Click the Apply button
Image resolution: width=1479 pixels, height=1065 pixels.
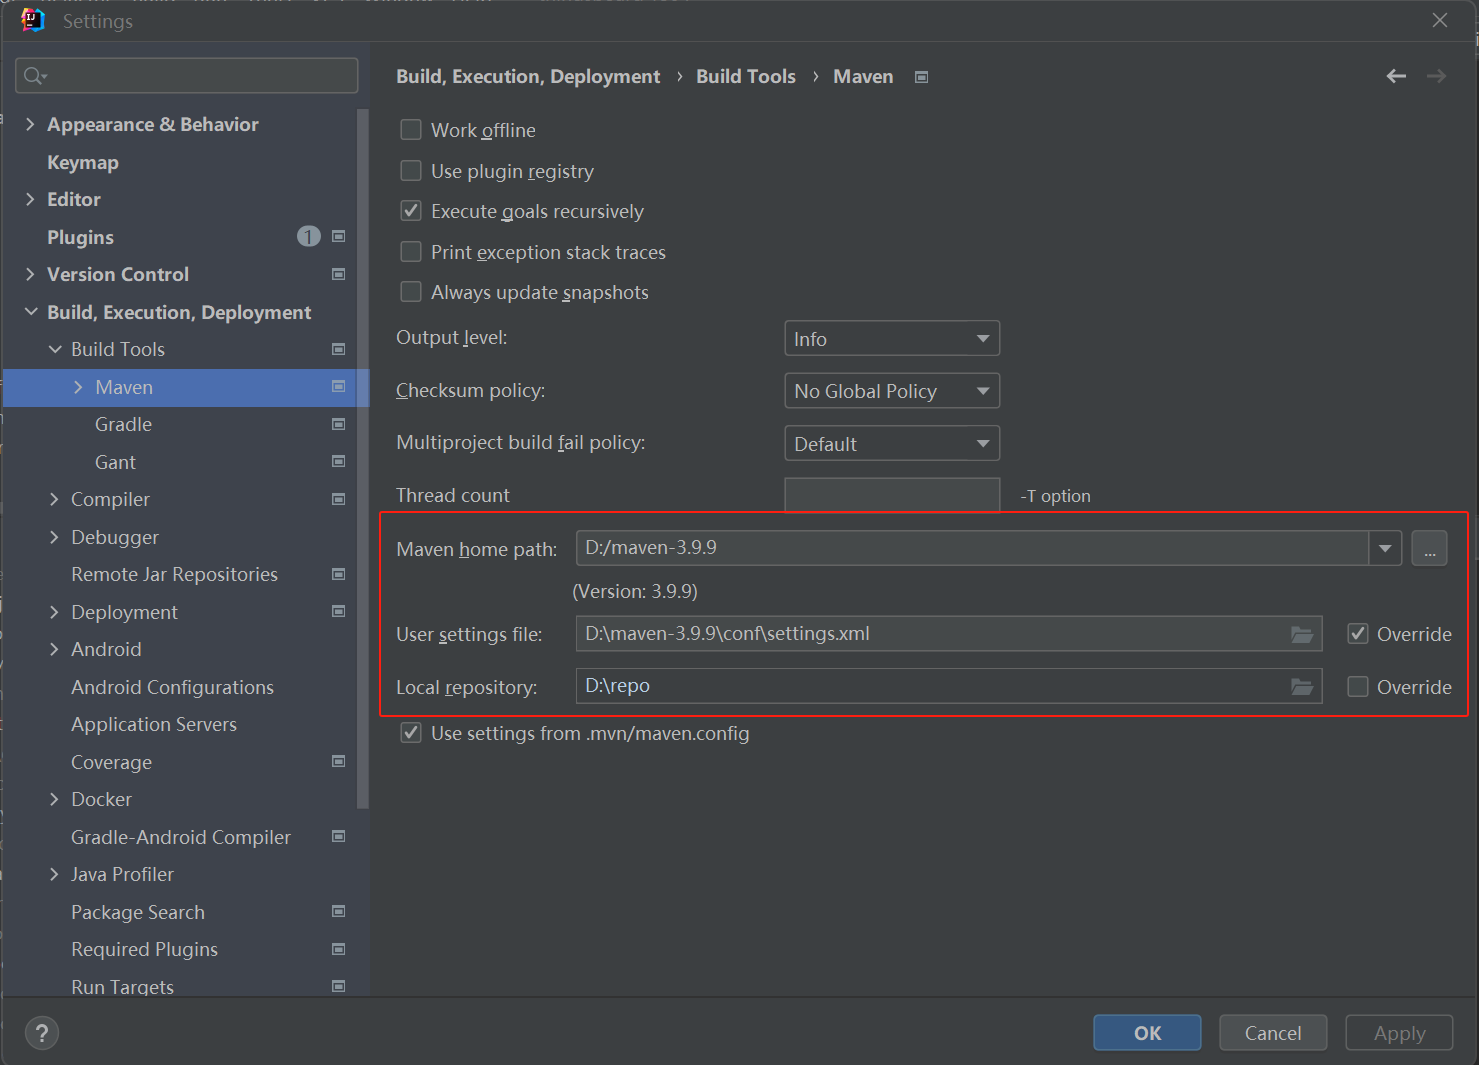[x=1399, y=1033]
